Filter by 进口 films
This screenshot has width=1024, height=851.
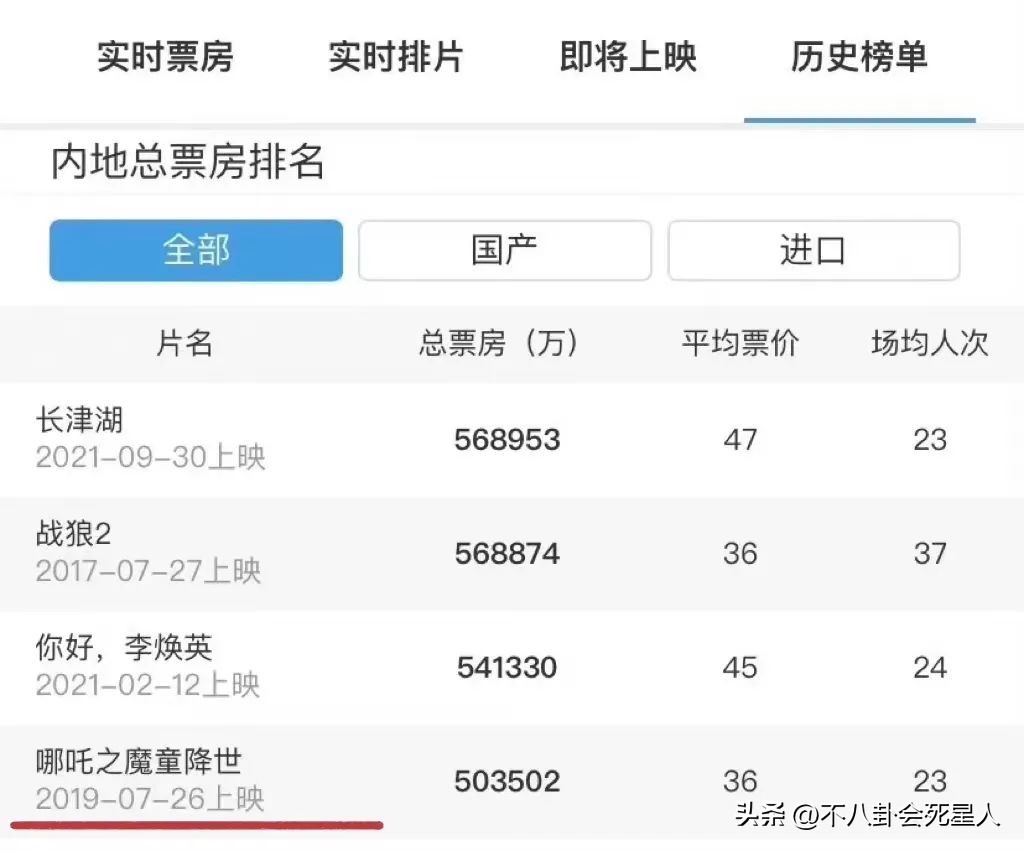pos(813,251)
